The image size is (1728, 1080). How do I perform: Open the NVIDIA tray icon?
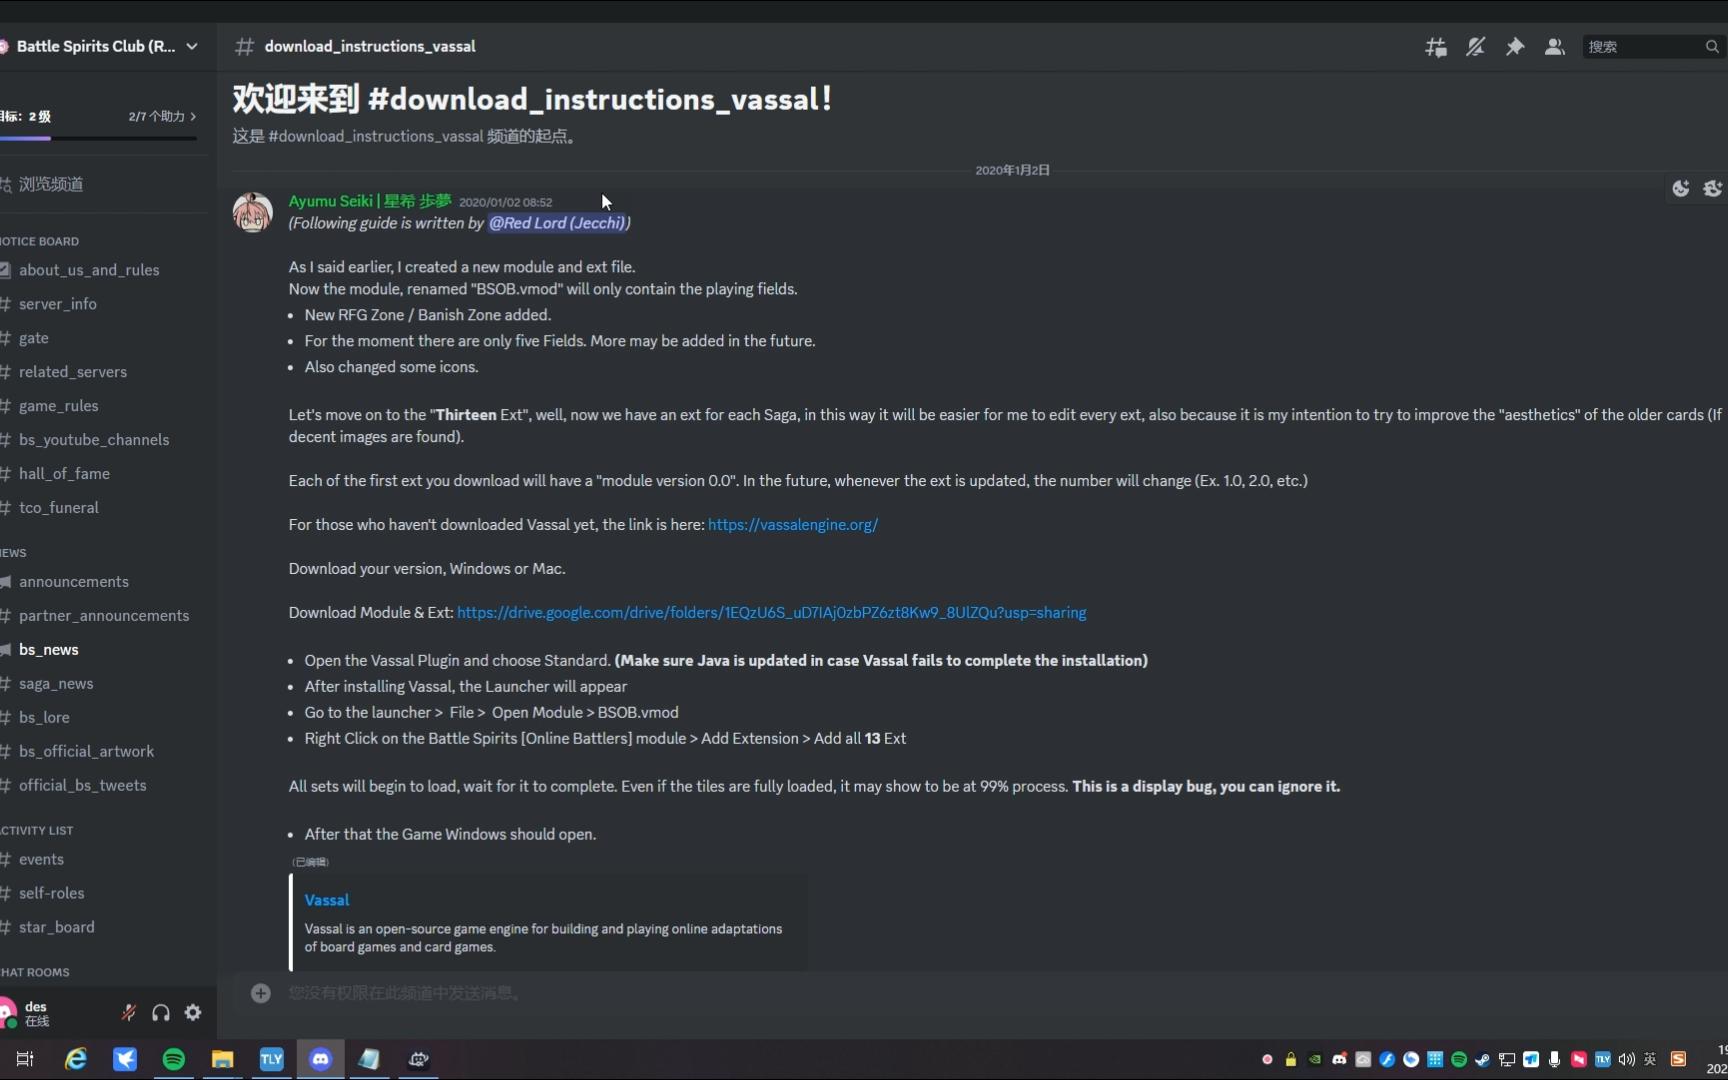tap(1315, 1059)
